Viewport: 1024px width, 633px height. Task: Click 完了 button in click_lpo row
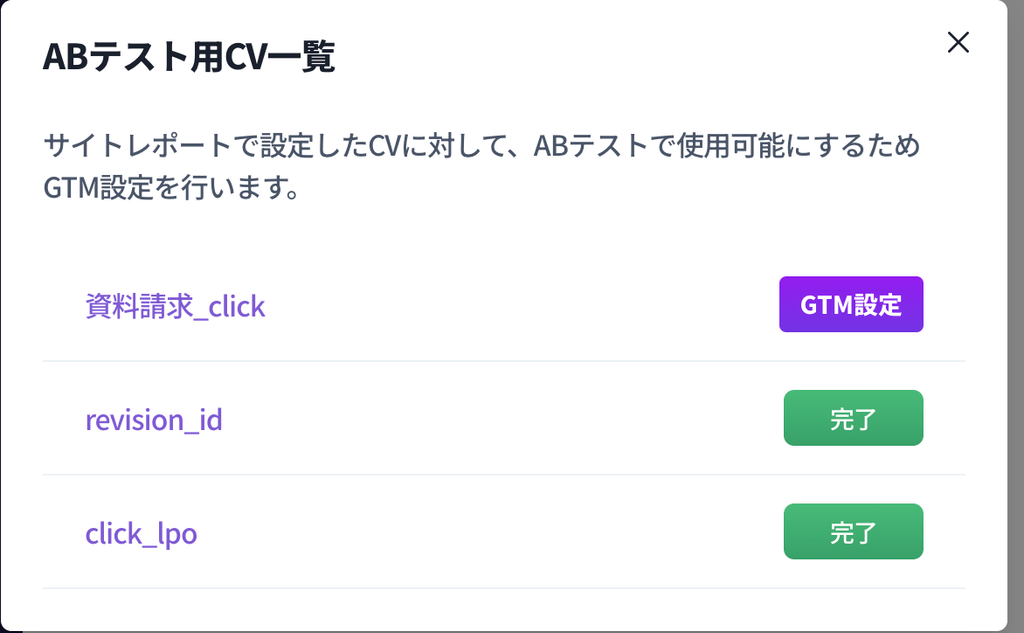tap(852, 532)
